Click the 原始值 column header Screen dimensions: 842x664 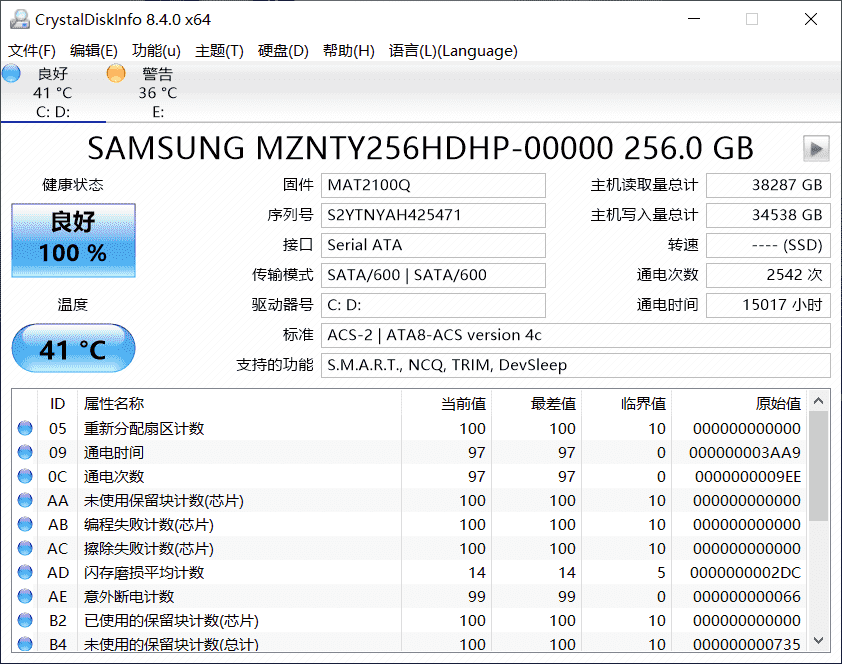point(739,404)
